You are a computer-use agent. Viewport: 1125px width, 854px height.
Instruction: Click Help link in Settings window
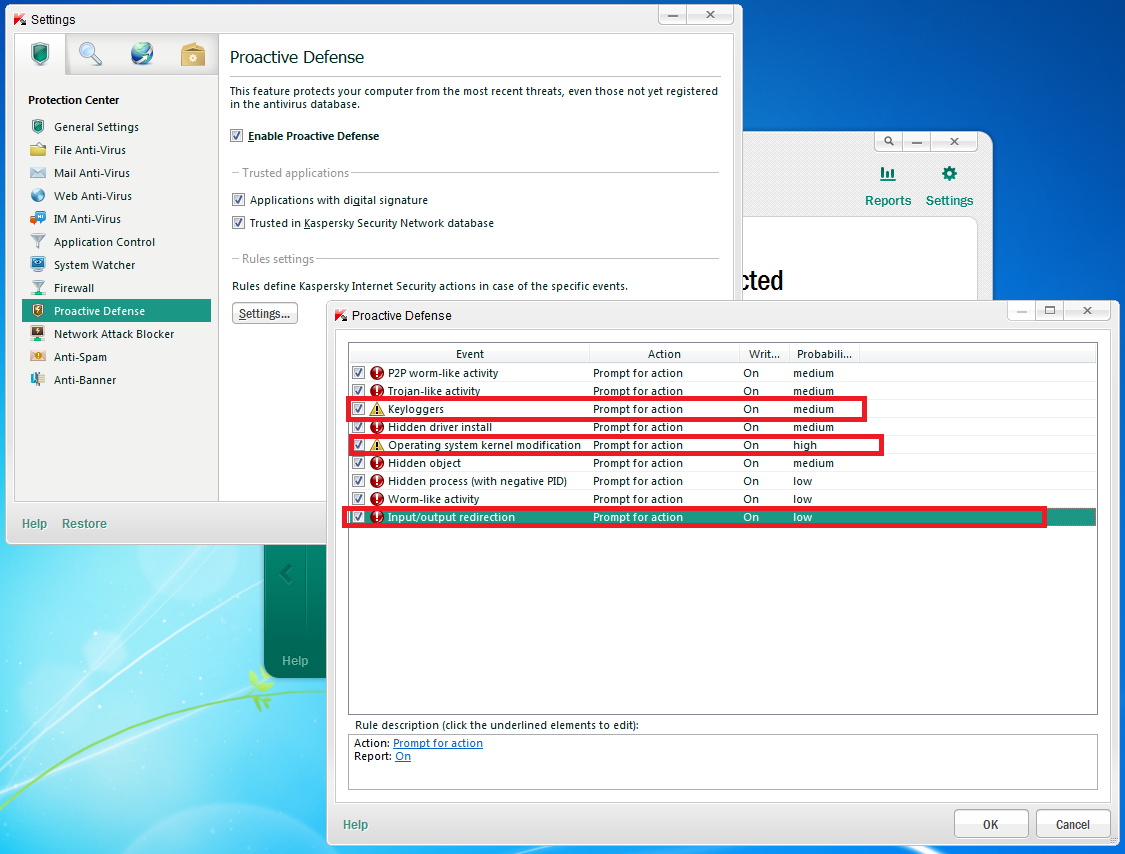(34, 524)
